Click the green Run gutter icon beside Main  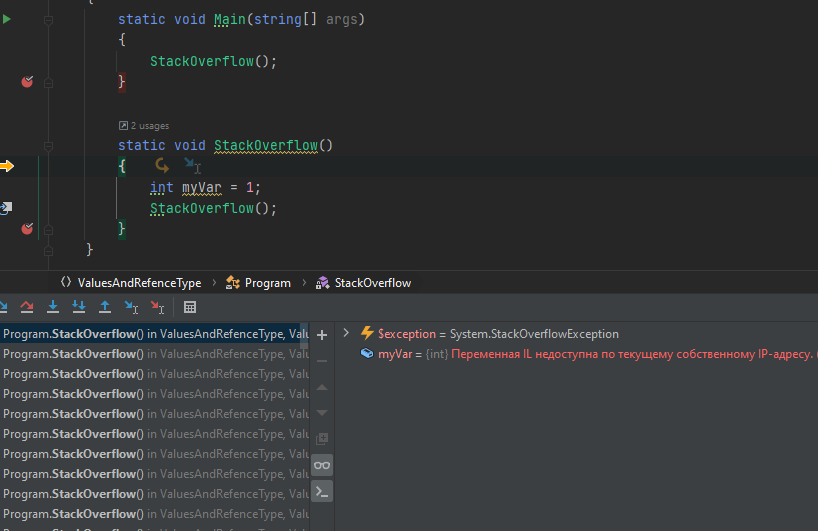pyautogui.click(x=7, y=19)
